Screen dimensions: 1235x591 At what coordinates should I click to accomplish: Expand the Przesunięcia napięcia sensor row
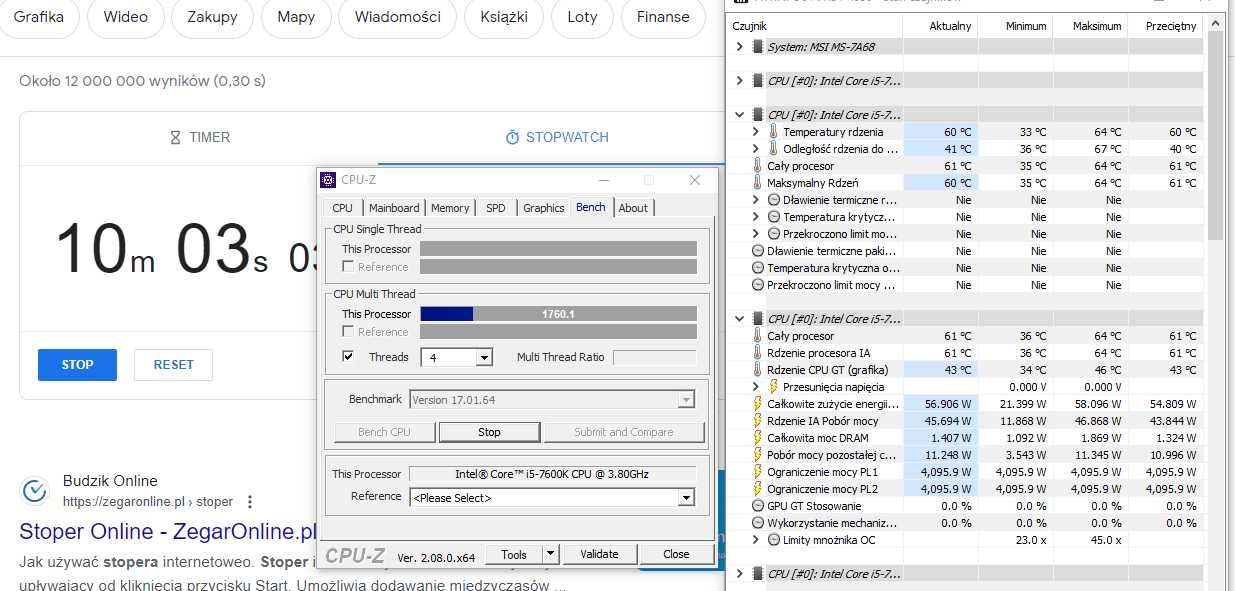(755, 387)
